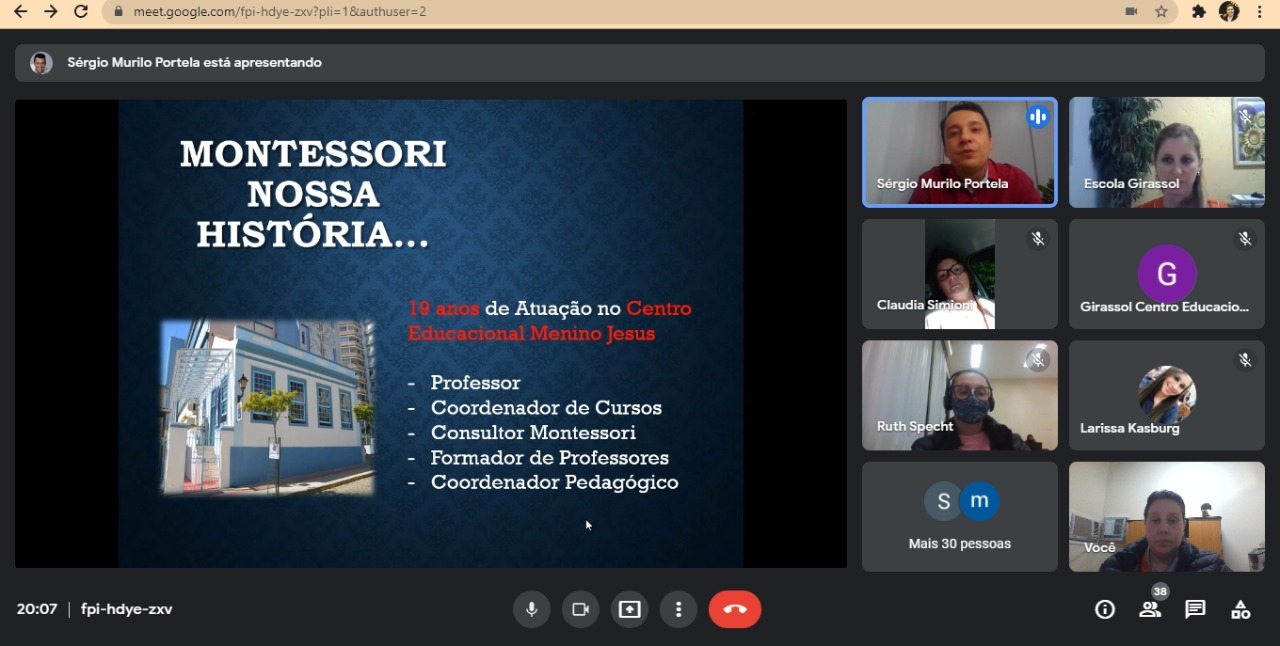Select Ruth Specht's video tile

point(959,395)
